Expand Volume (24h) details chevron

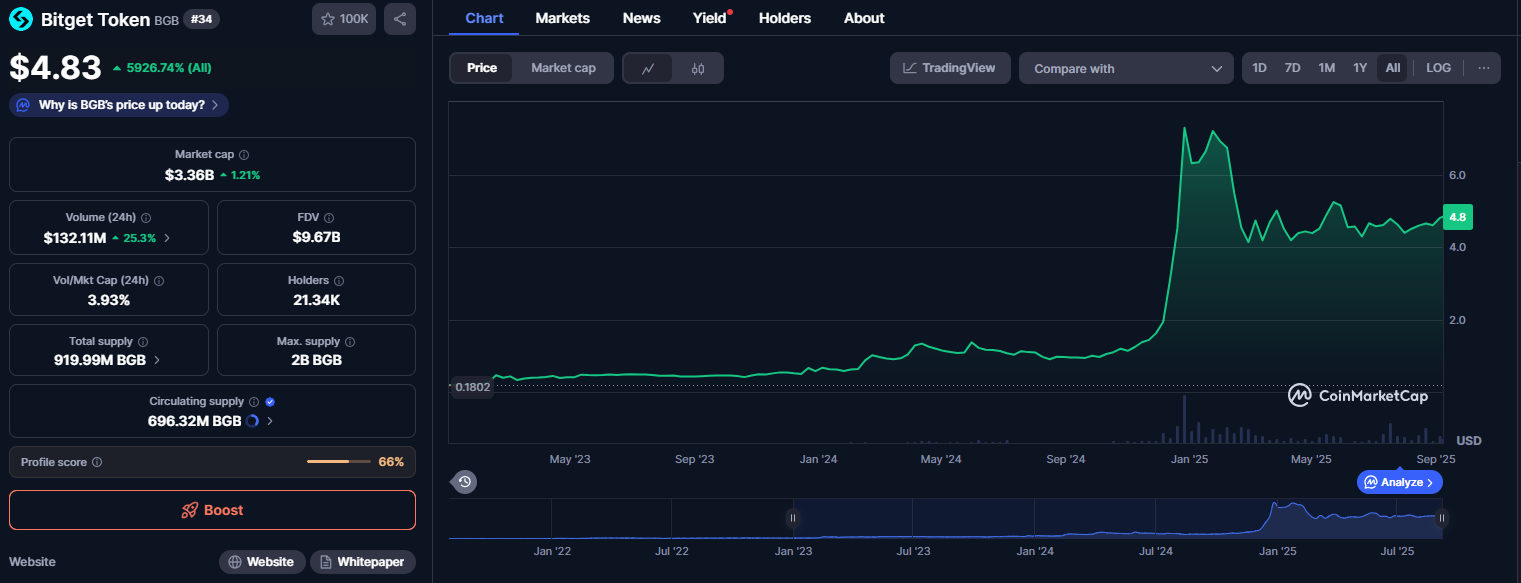pyautogui.click(x=167, y=238)
